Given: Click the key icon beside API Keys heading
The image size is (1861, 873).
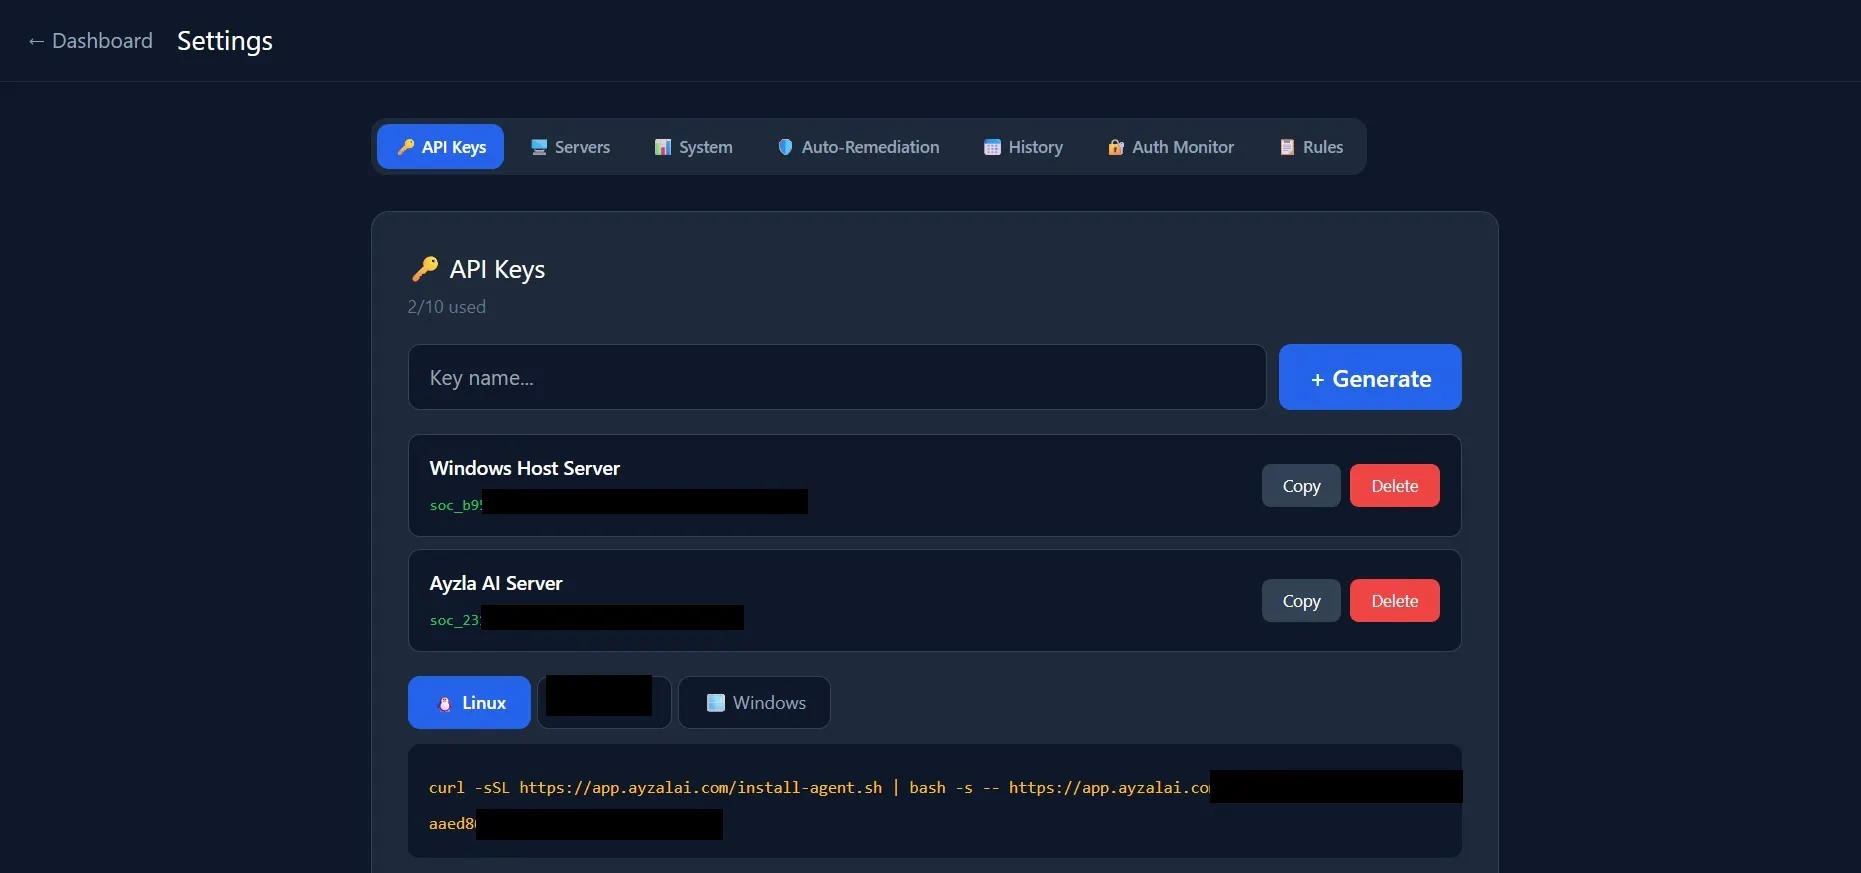Looking at the screenshot, I should 425,269.
